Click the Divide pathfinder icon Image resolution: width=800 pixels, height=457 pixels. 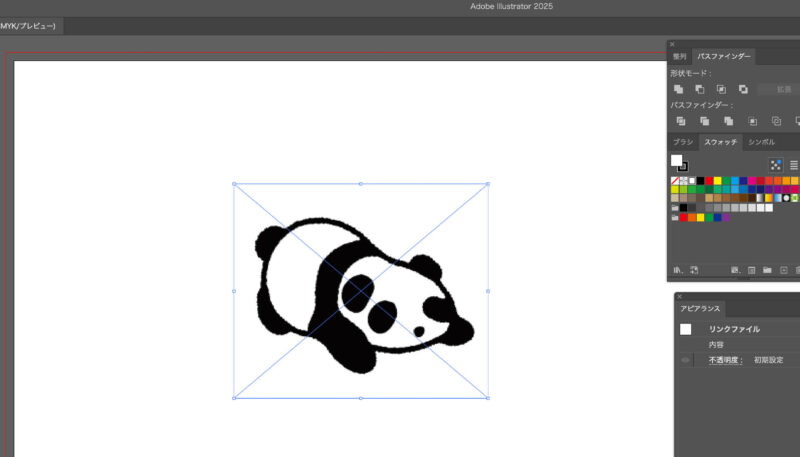click(679, 121)
